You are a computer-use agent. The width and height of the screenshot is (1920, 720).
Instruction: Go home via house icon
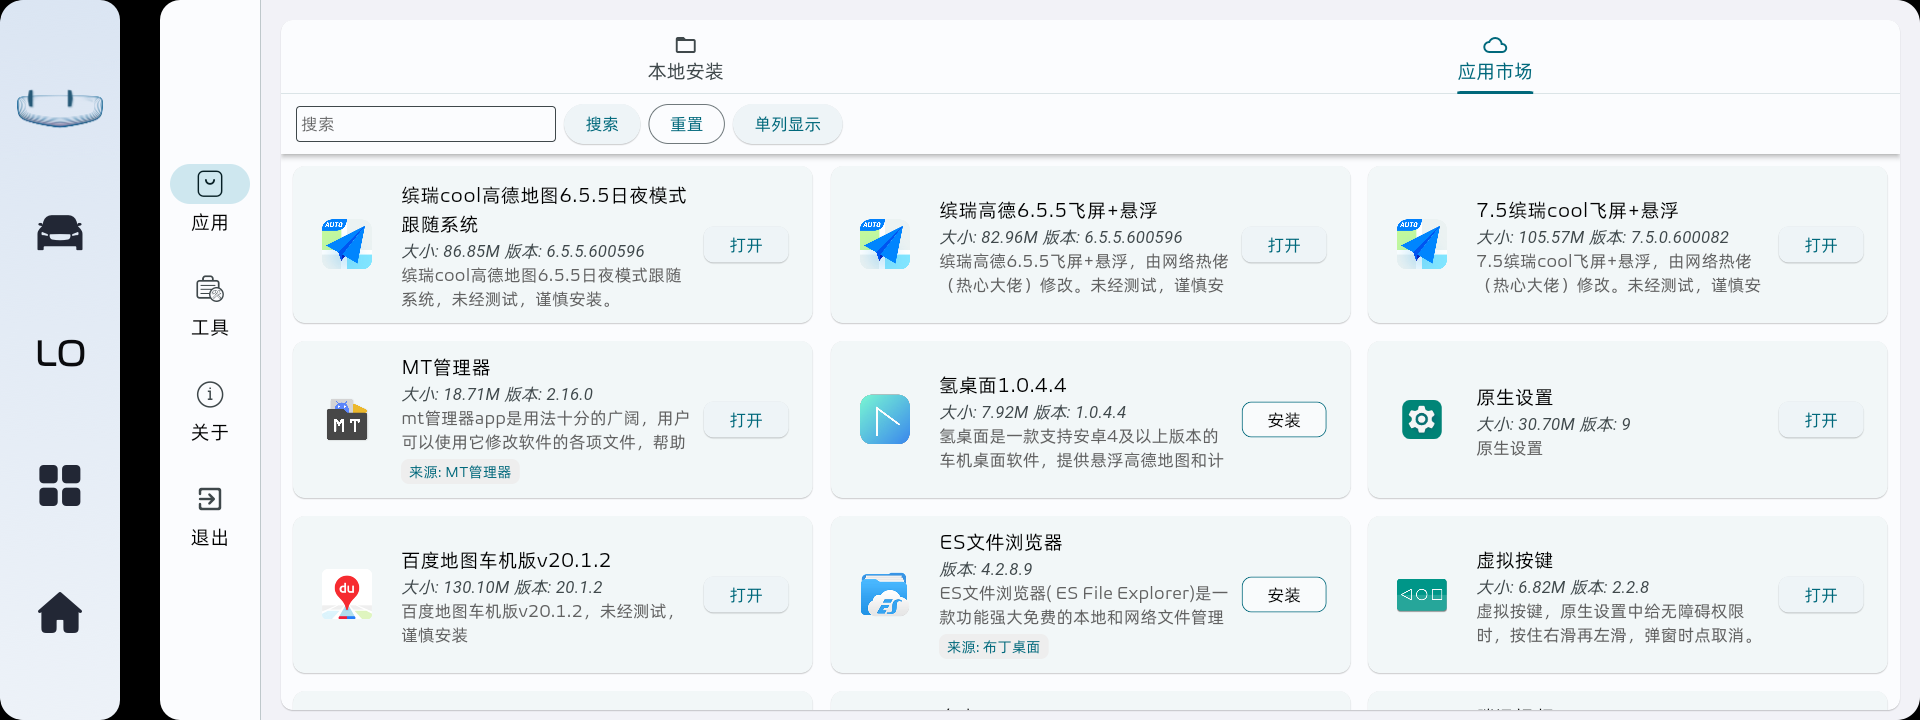pos(60,612)
